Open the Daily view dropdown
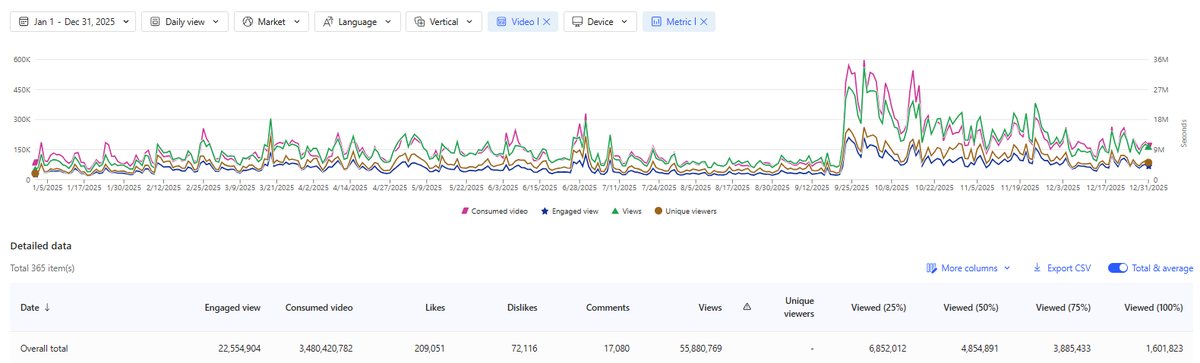 [x=184, y=21]
